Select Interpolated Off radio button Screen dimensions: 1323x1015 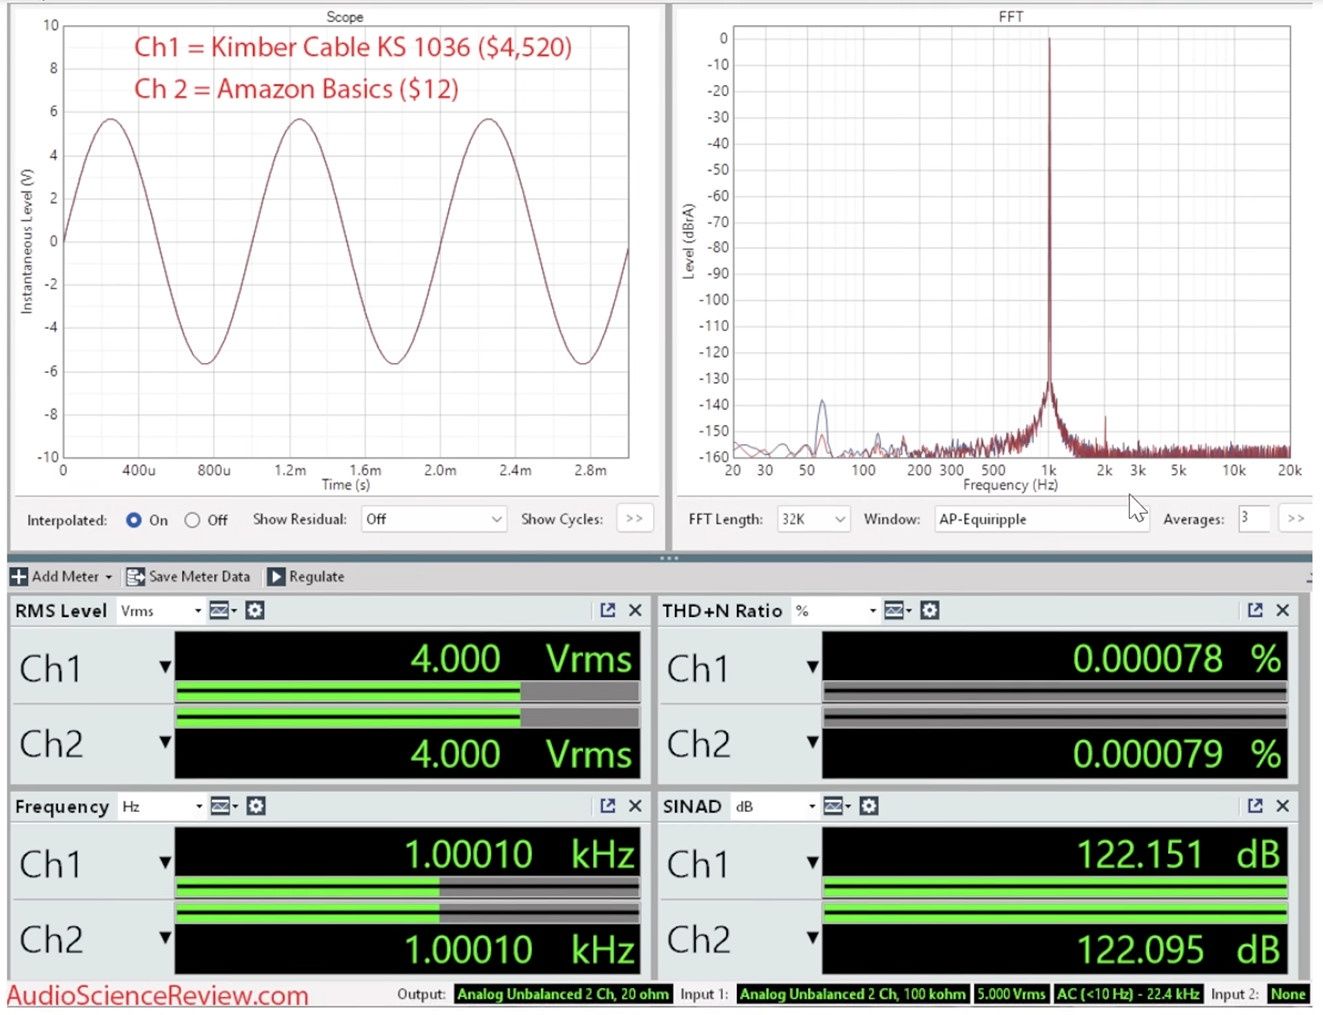pos(192,520)
